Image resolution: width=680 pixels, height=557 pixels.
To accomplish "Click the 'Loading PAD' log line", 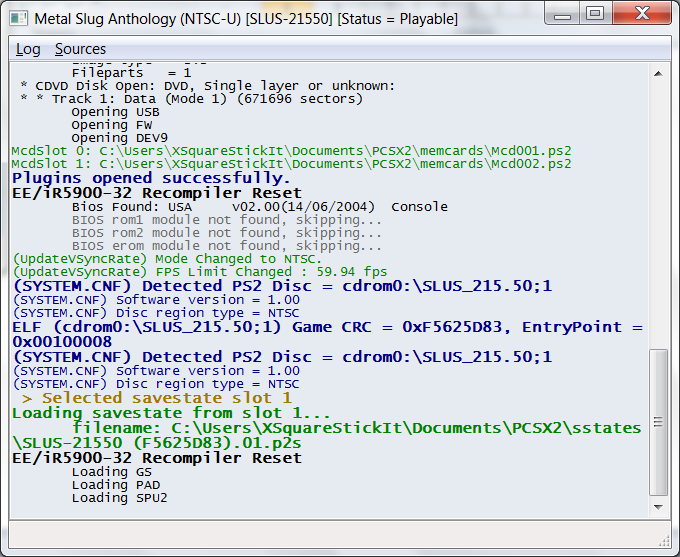I will pos(116,485).
